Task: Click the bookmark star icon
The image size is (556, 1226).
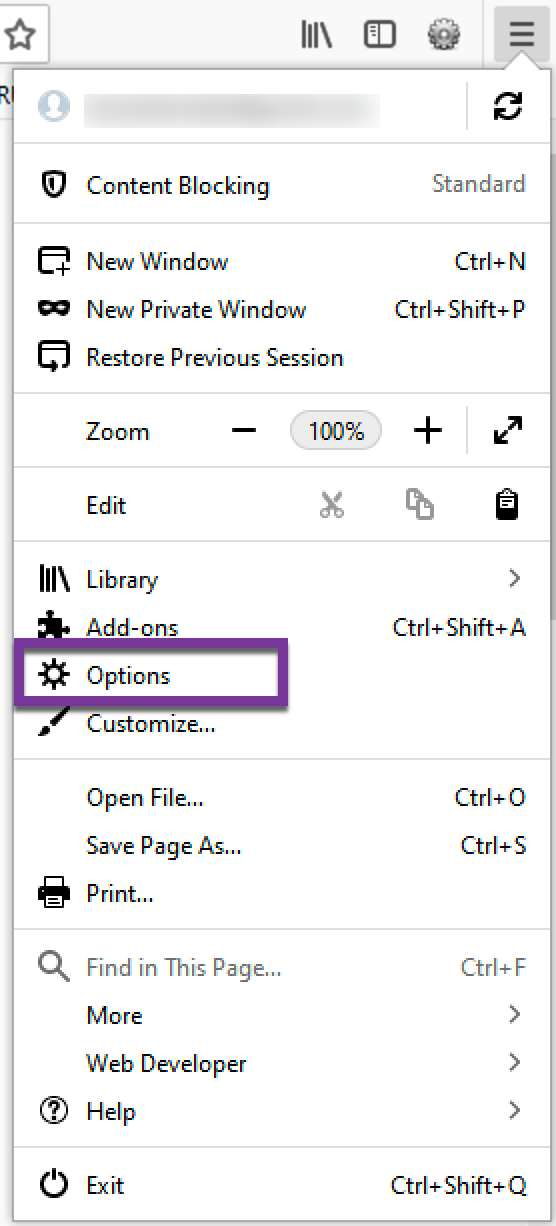Action: [20, 35]
